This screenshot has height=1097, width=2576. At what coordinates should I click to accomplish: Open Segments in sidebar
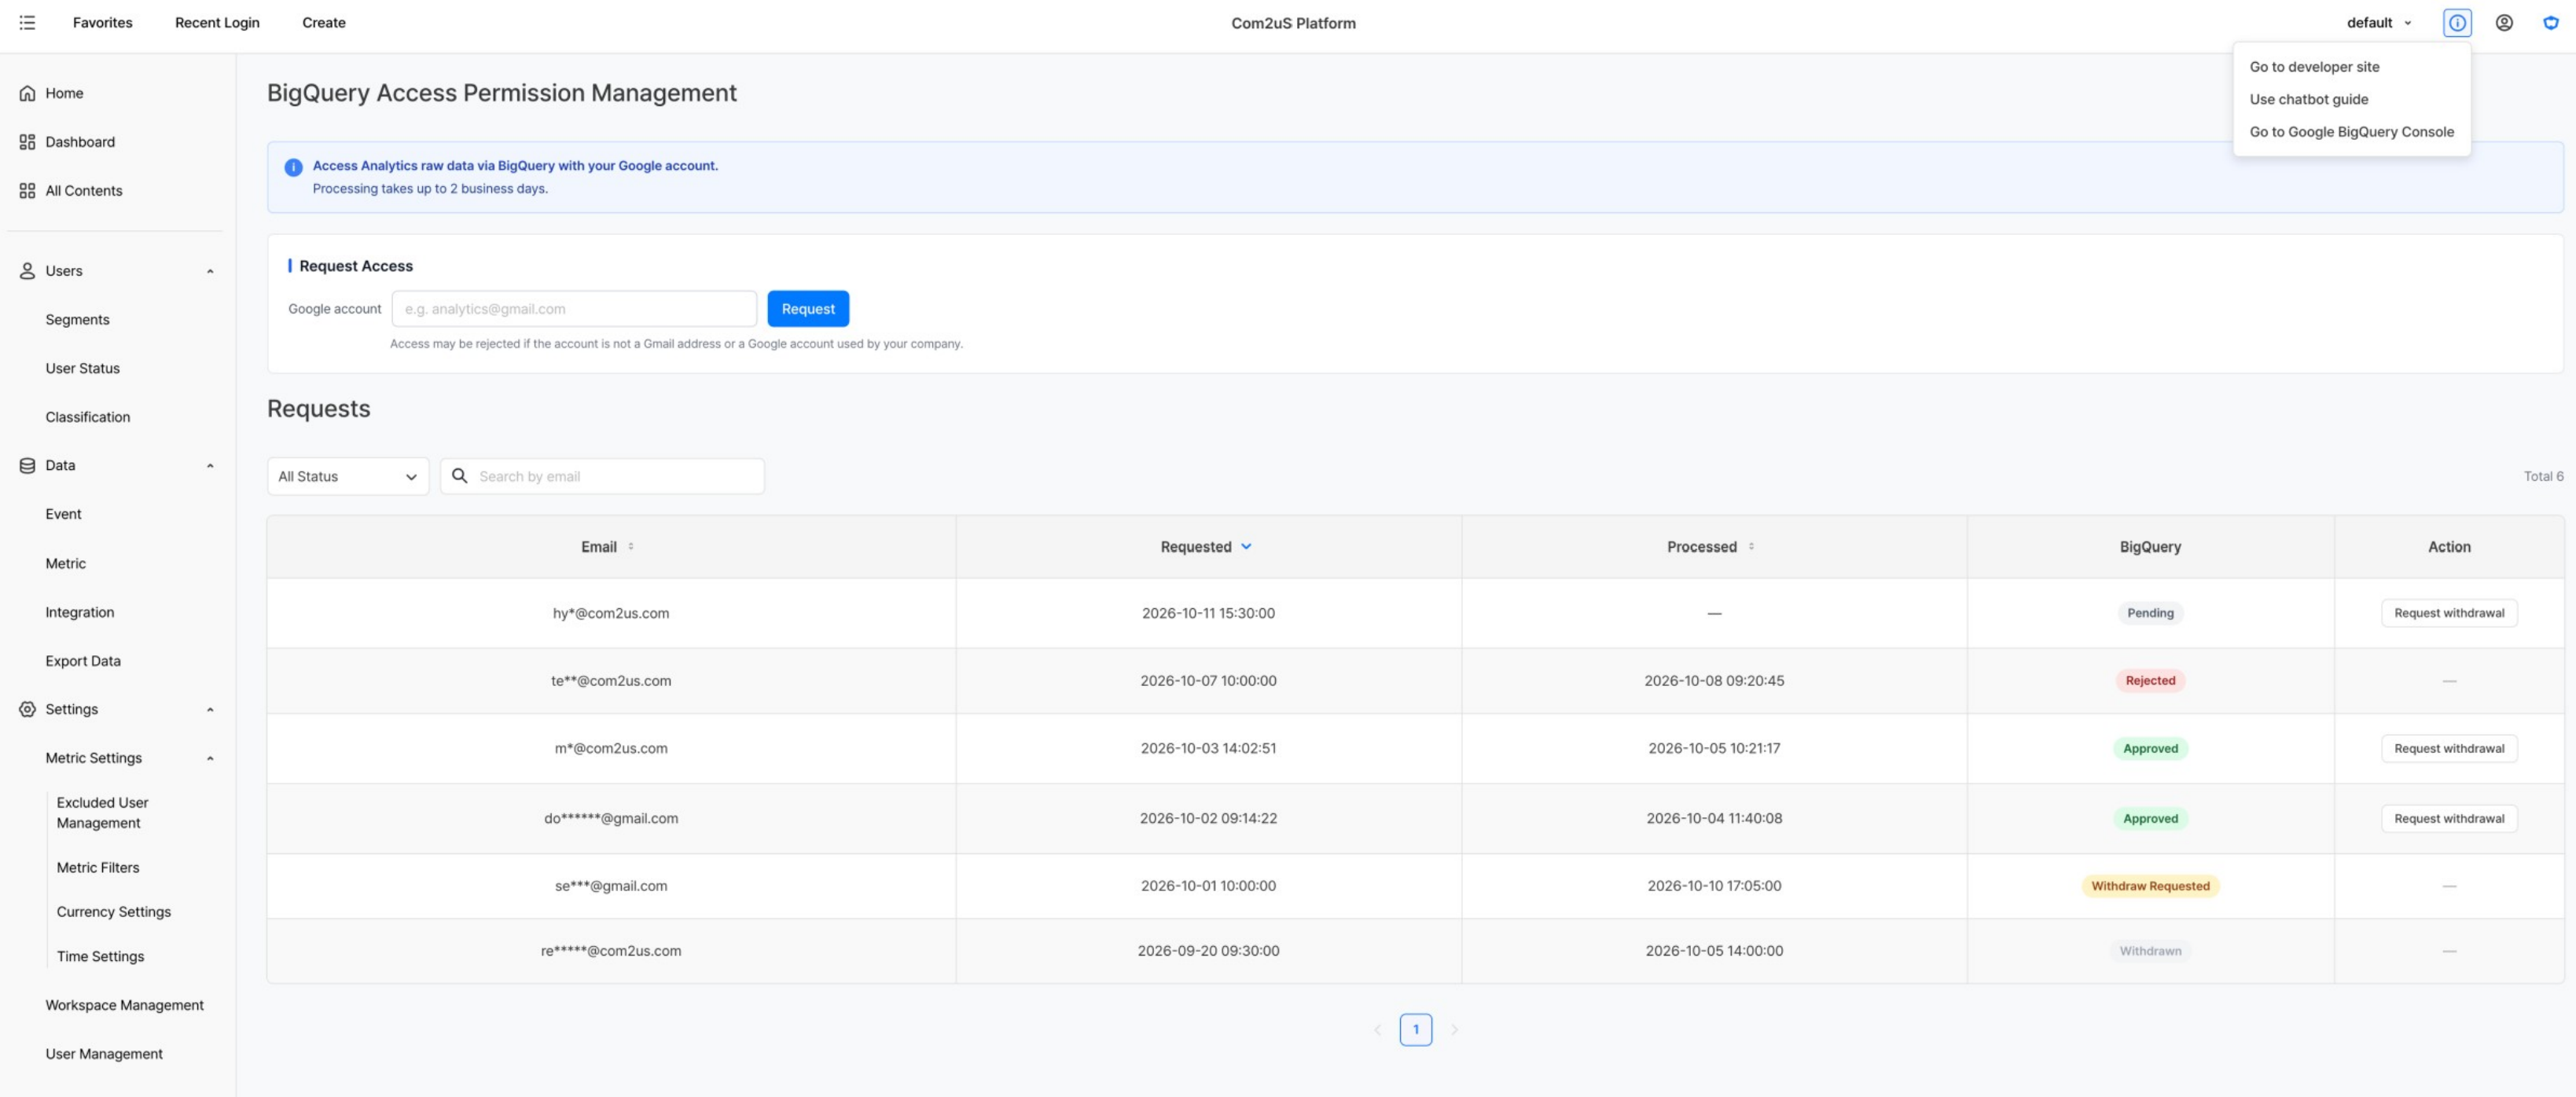(x=77, y=320)
